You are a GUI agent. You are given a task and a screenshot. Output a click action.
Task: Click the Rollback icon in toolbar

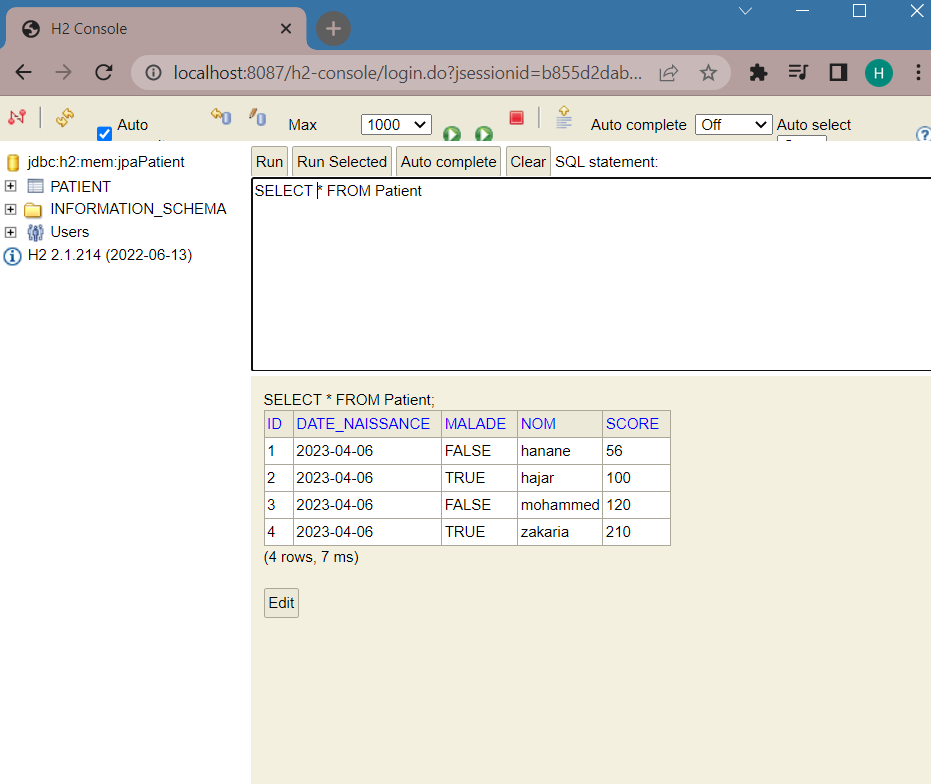(221, 116)
